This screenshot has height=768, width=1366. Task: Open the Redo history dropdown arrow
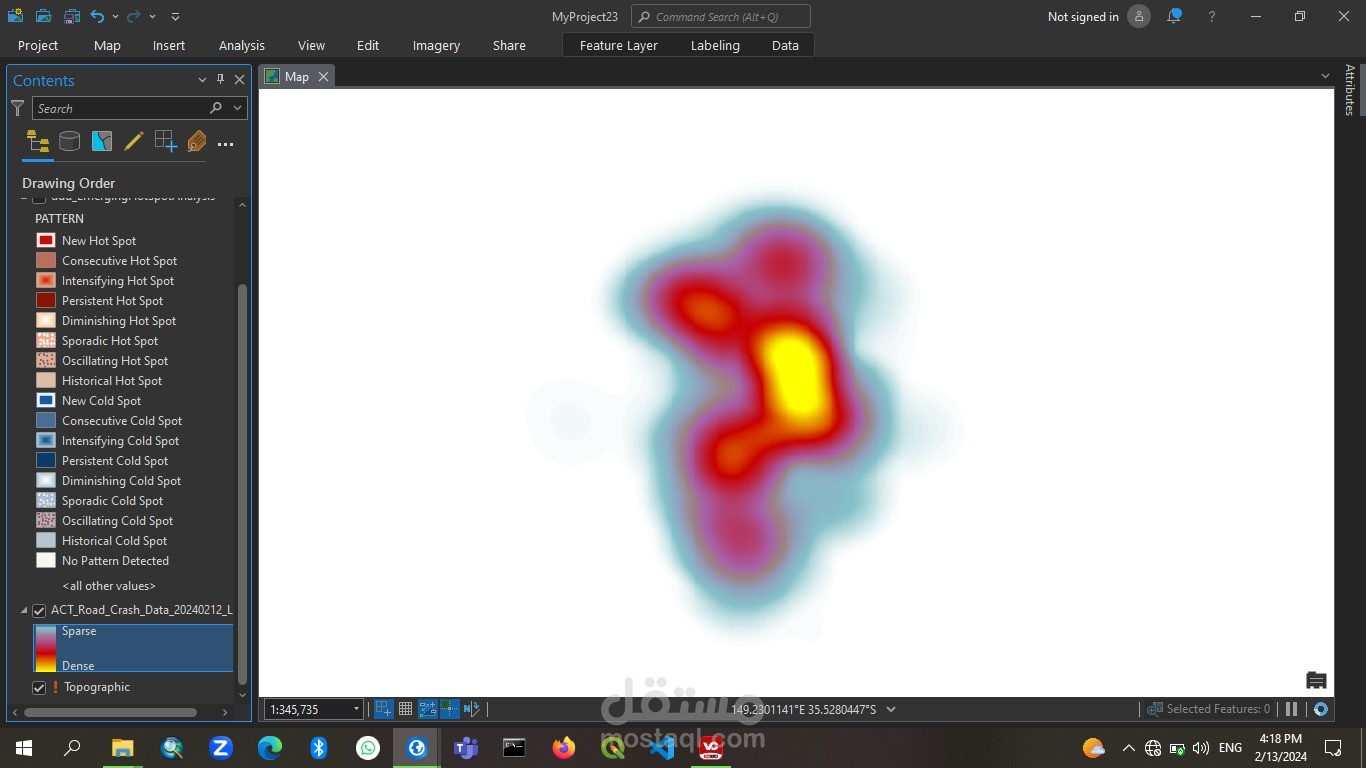(x=152, y=17)
